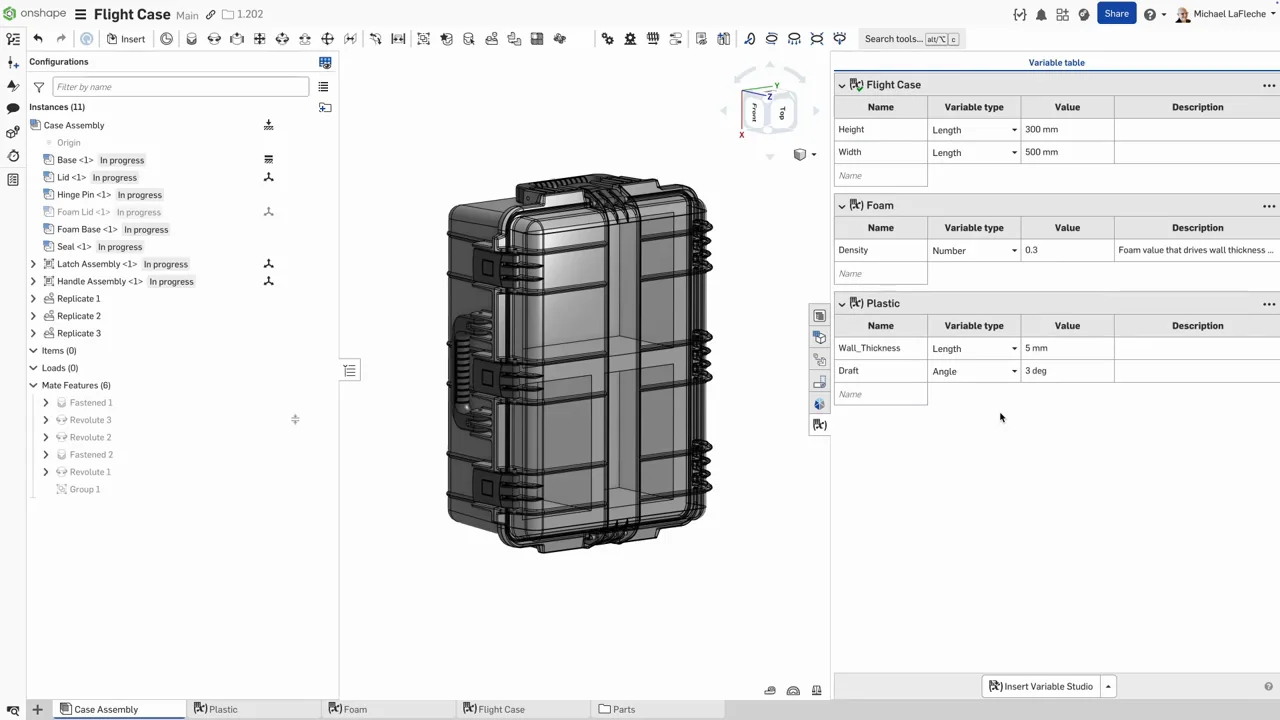Open the notifications bell
Screen dimensions: 1280x720
point(1041,15)
